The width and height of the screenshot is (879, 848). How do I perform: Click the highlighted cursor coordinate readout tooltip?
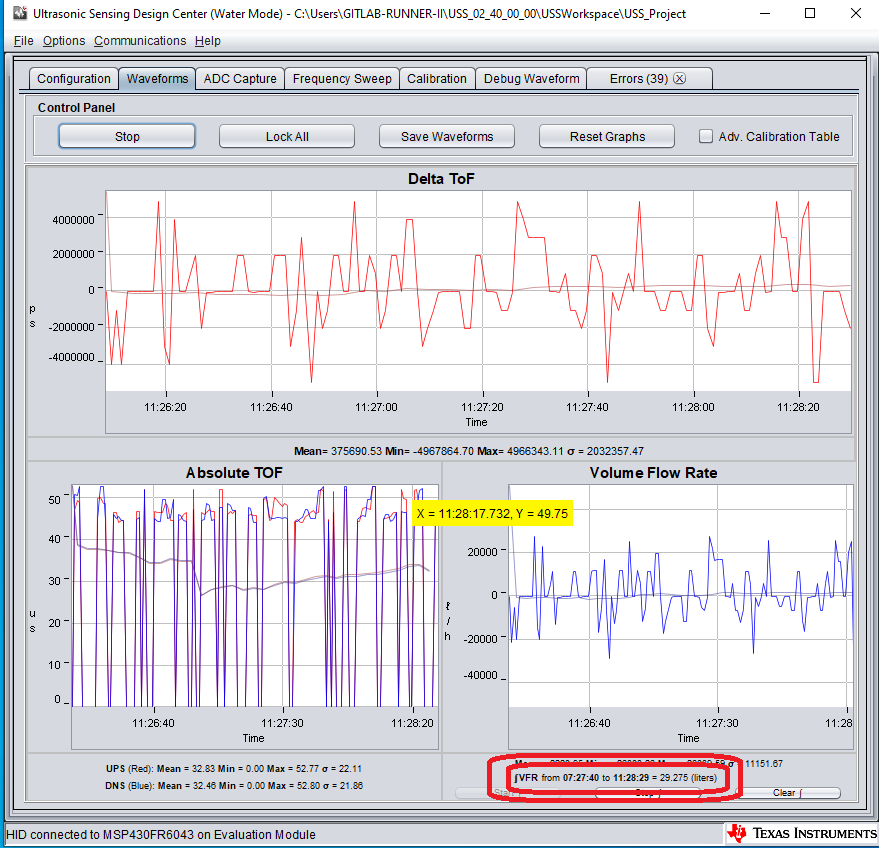coord(493,513)
